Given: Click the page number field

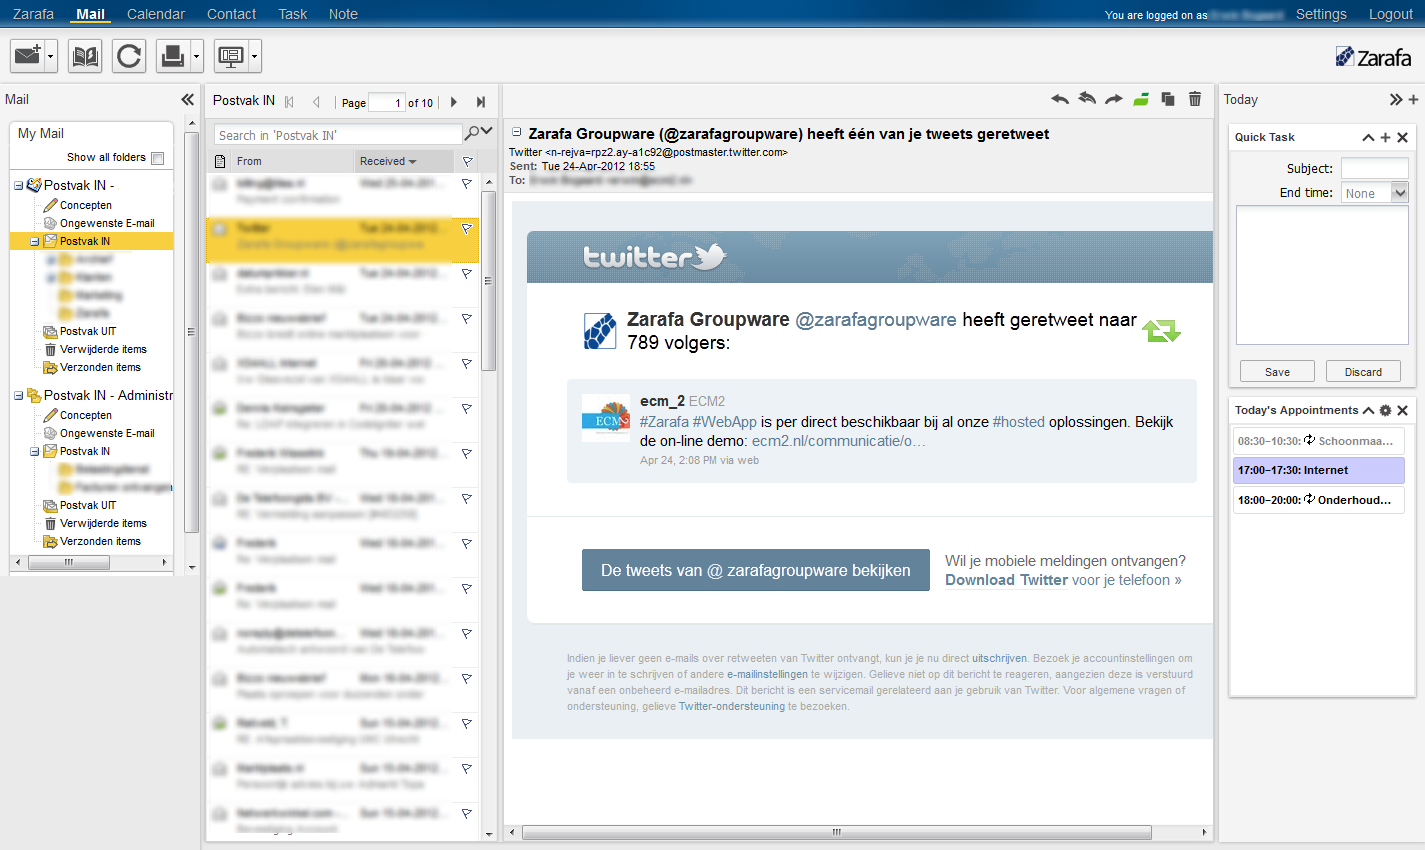Looking at the screenshot, I should click(387, 102).
